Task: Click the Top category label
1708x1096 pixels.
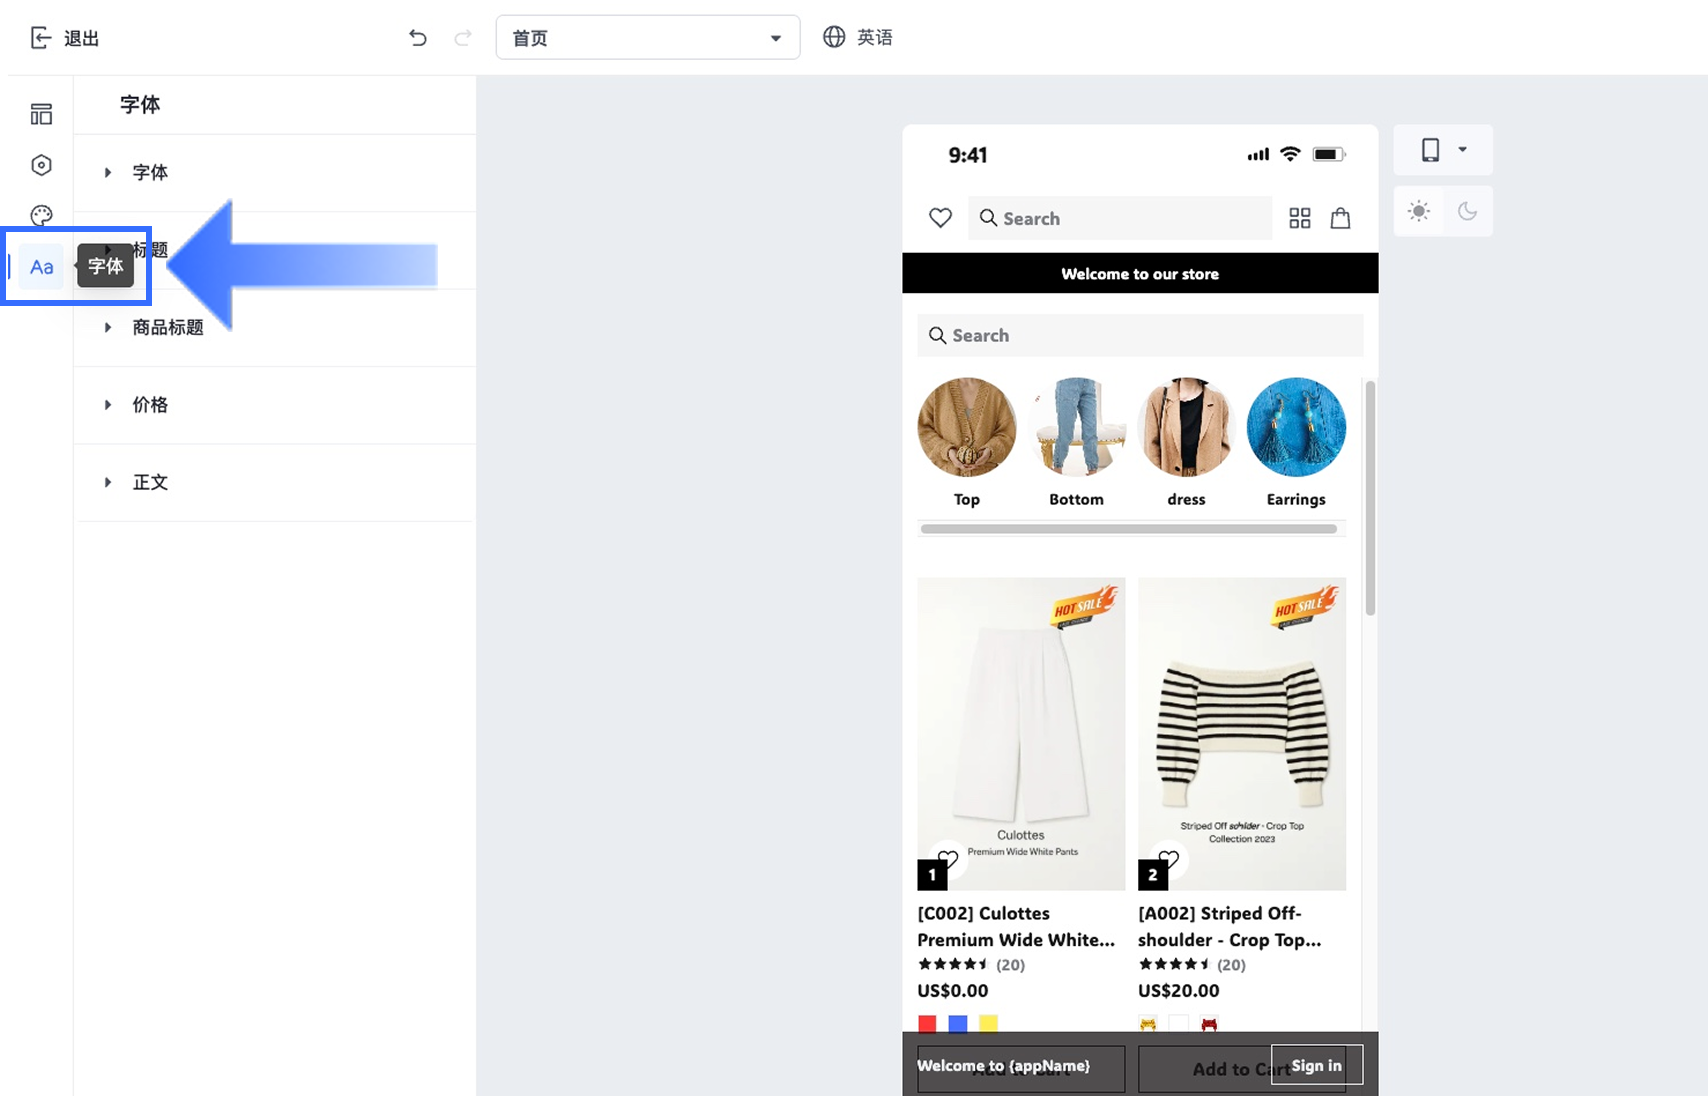Action: (x=967, y=499)
